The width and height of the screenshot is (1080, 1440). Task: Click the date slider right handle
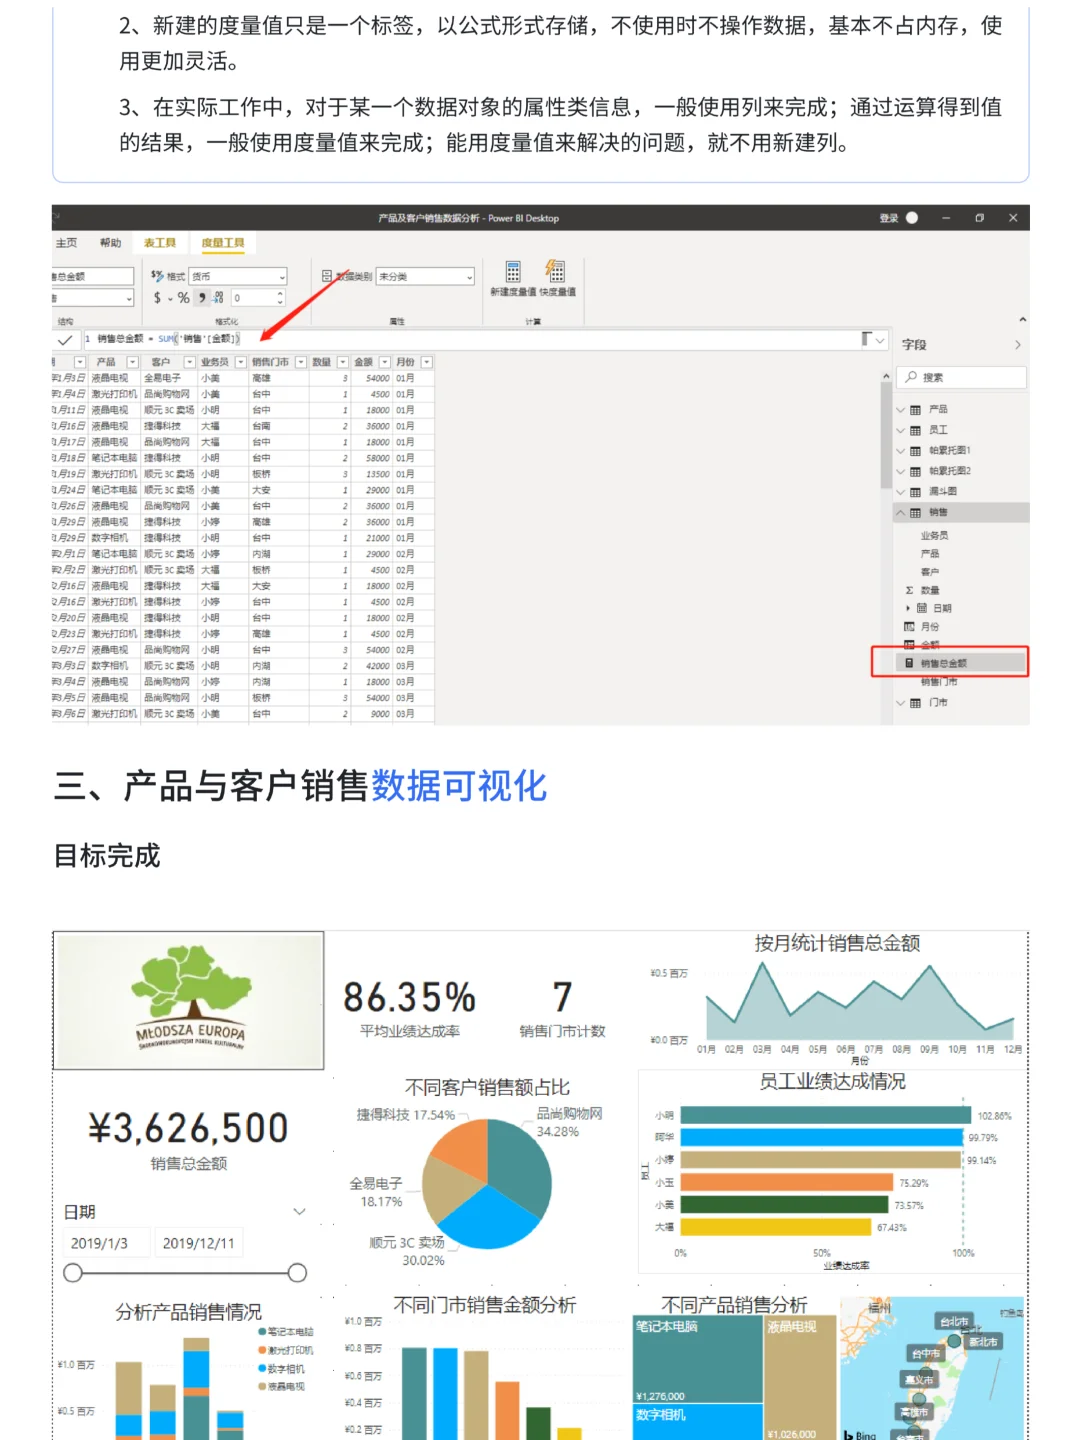[x=297, y=1273]
